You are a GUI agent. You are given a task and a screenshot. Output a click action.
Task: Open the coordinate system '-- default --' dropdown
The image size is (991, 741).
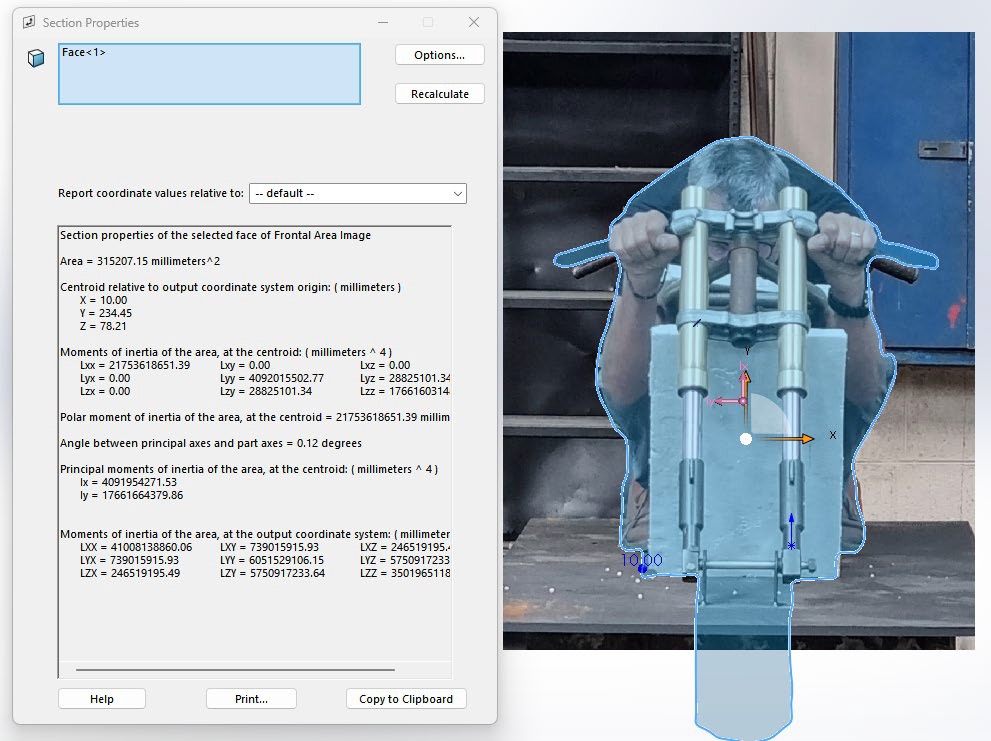pos(357,193)
